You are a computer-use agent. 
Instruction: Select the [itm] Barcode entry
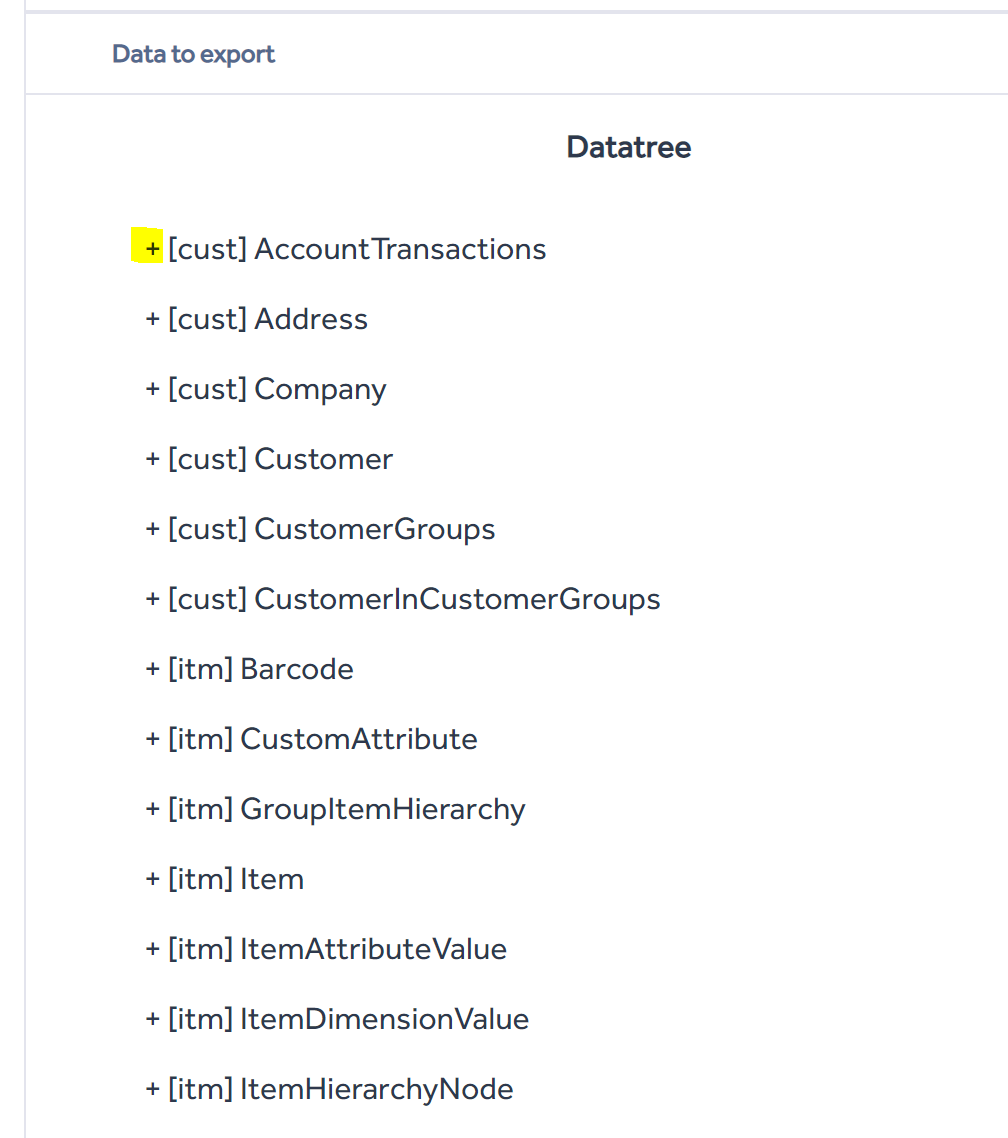click(x=261, y=669)
